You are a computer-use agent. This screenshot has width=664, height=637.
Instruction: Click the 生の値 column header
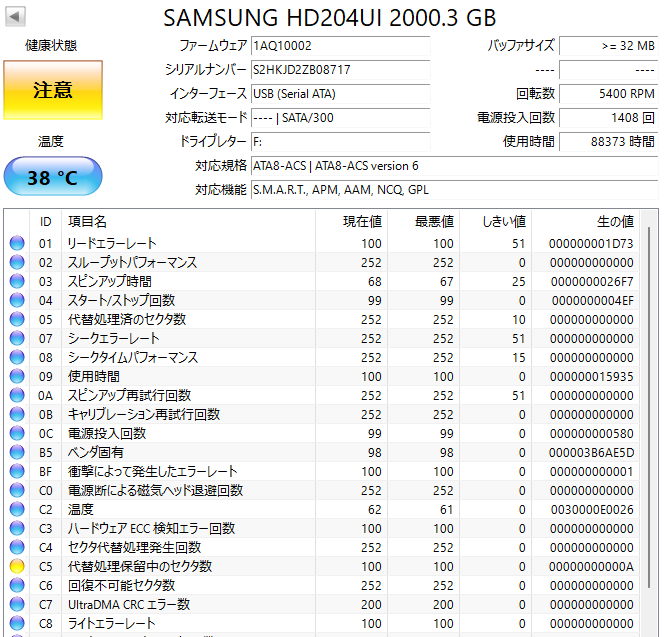pos(585,222)
